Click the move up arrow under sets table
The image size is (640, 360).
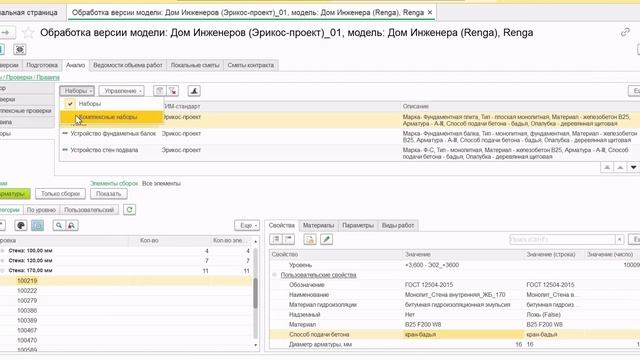click(x=620, y=167)
